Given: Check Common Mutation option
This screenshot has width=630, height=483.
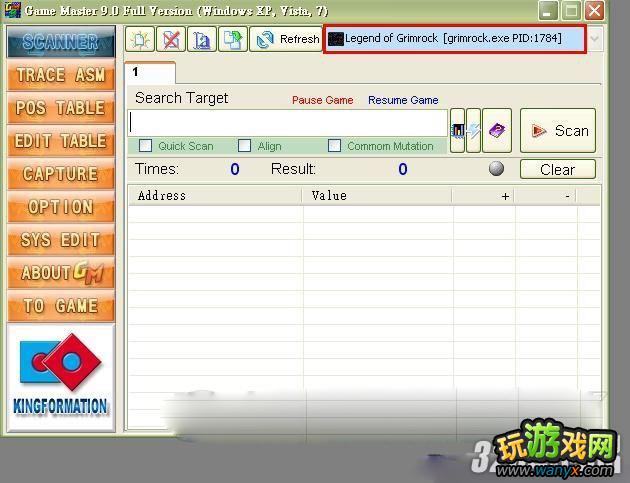Looking at the screenshot, I should [334, 145].
